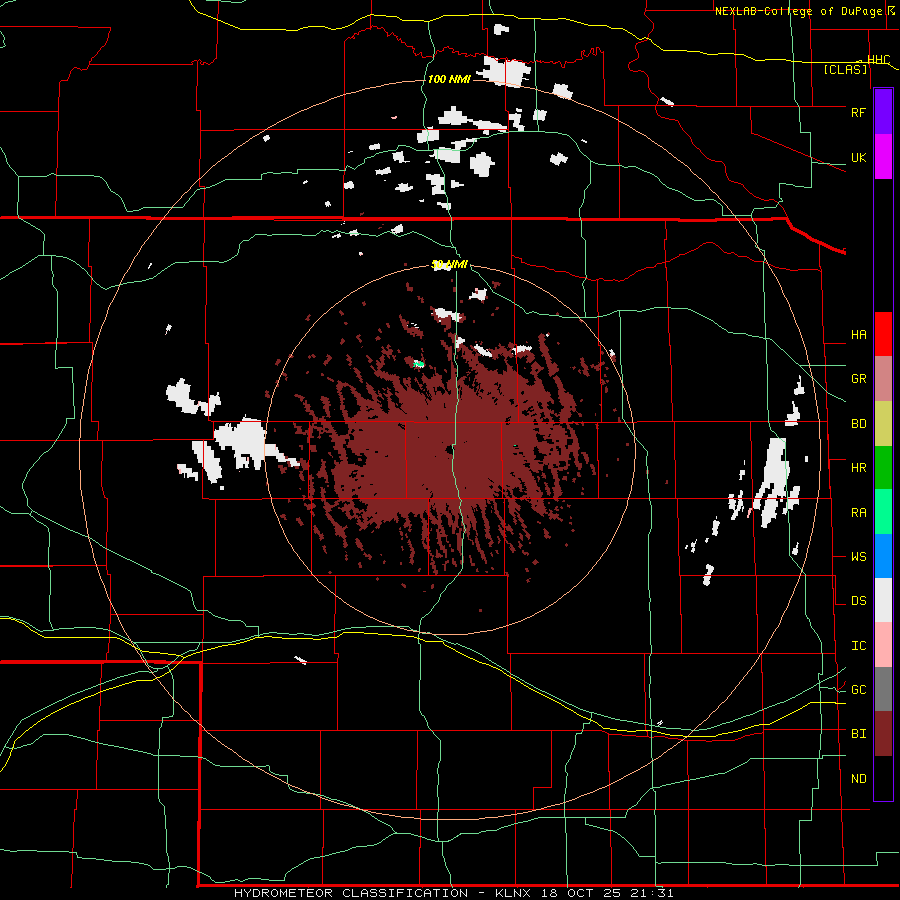Click the BI legend label
Image resolution: width=900 pixels, height=900 pixels.
tap(859, 734)
